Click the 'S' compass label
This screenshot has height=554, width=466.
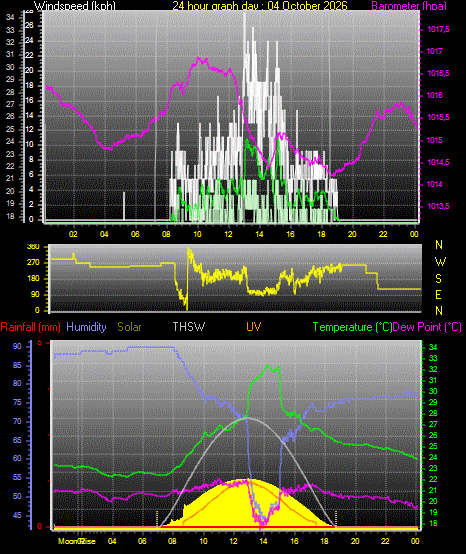click(x=438, y=279)
